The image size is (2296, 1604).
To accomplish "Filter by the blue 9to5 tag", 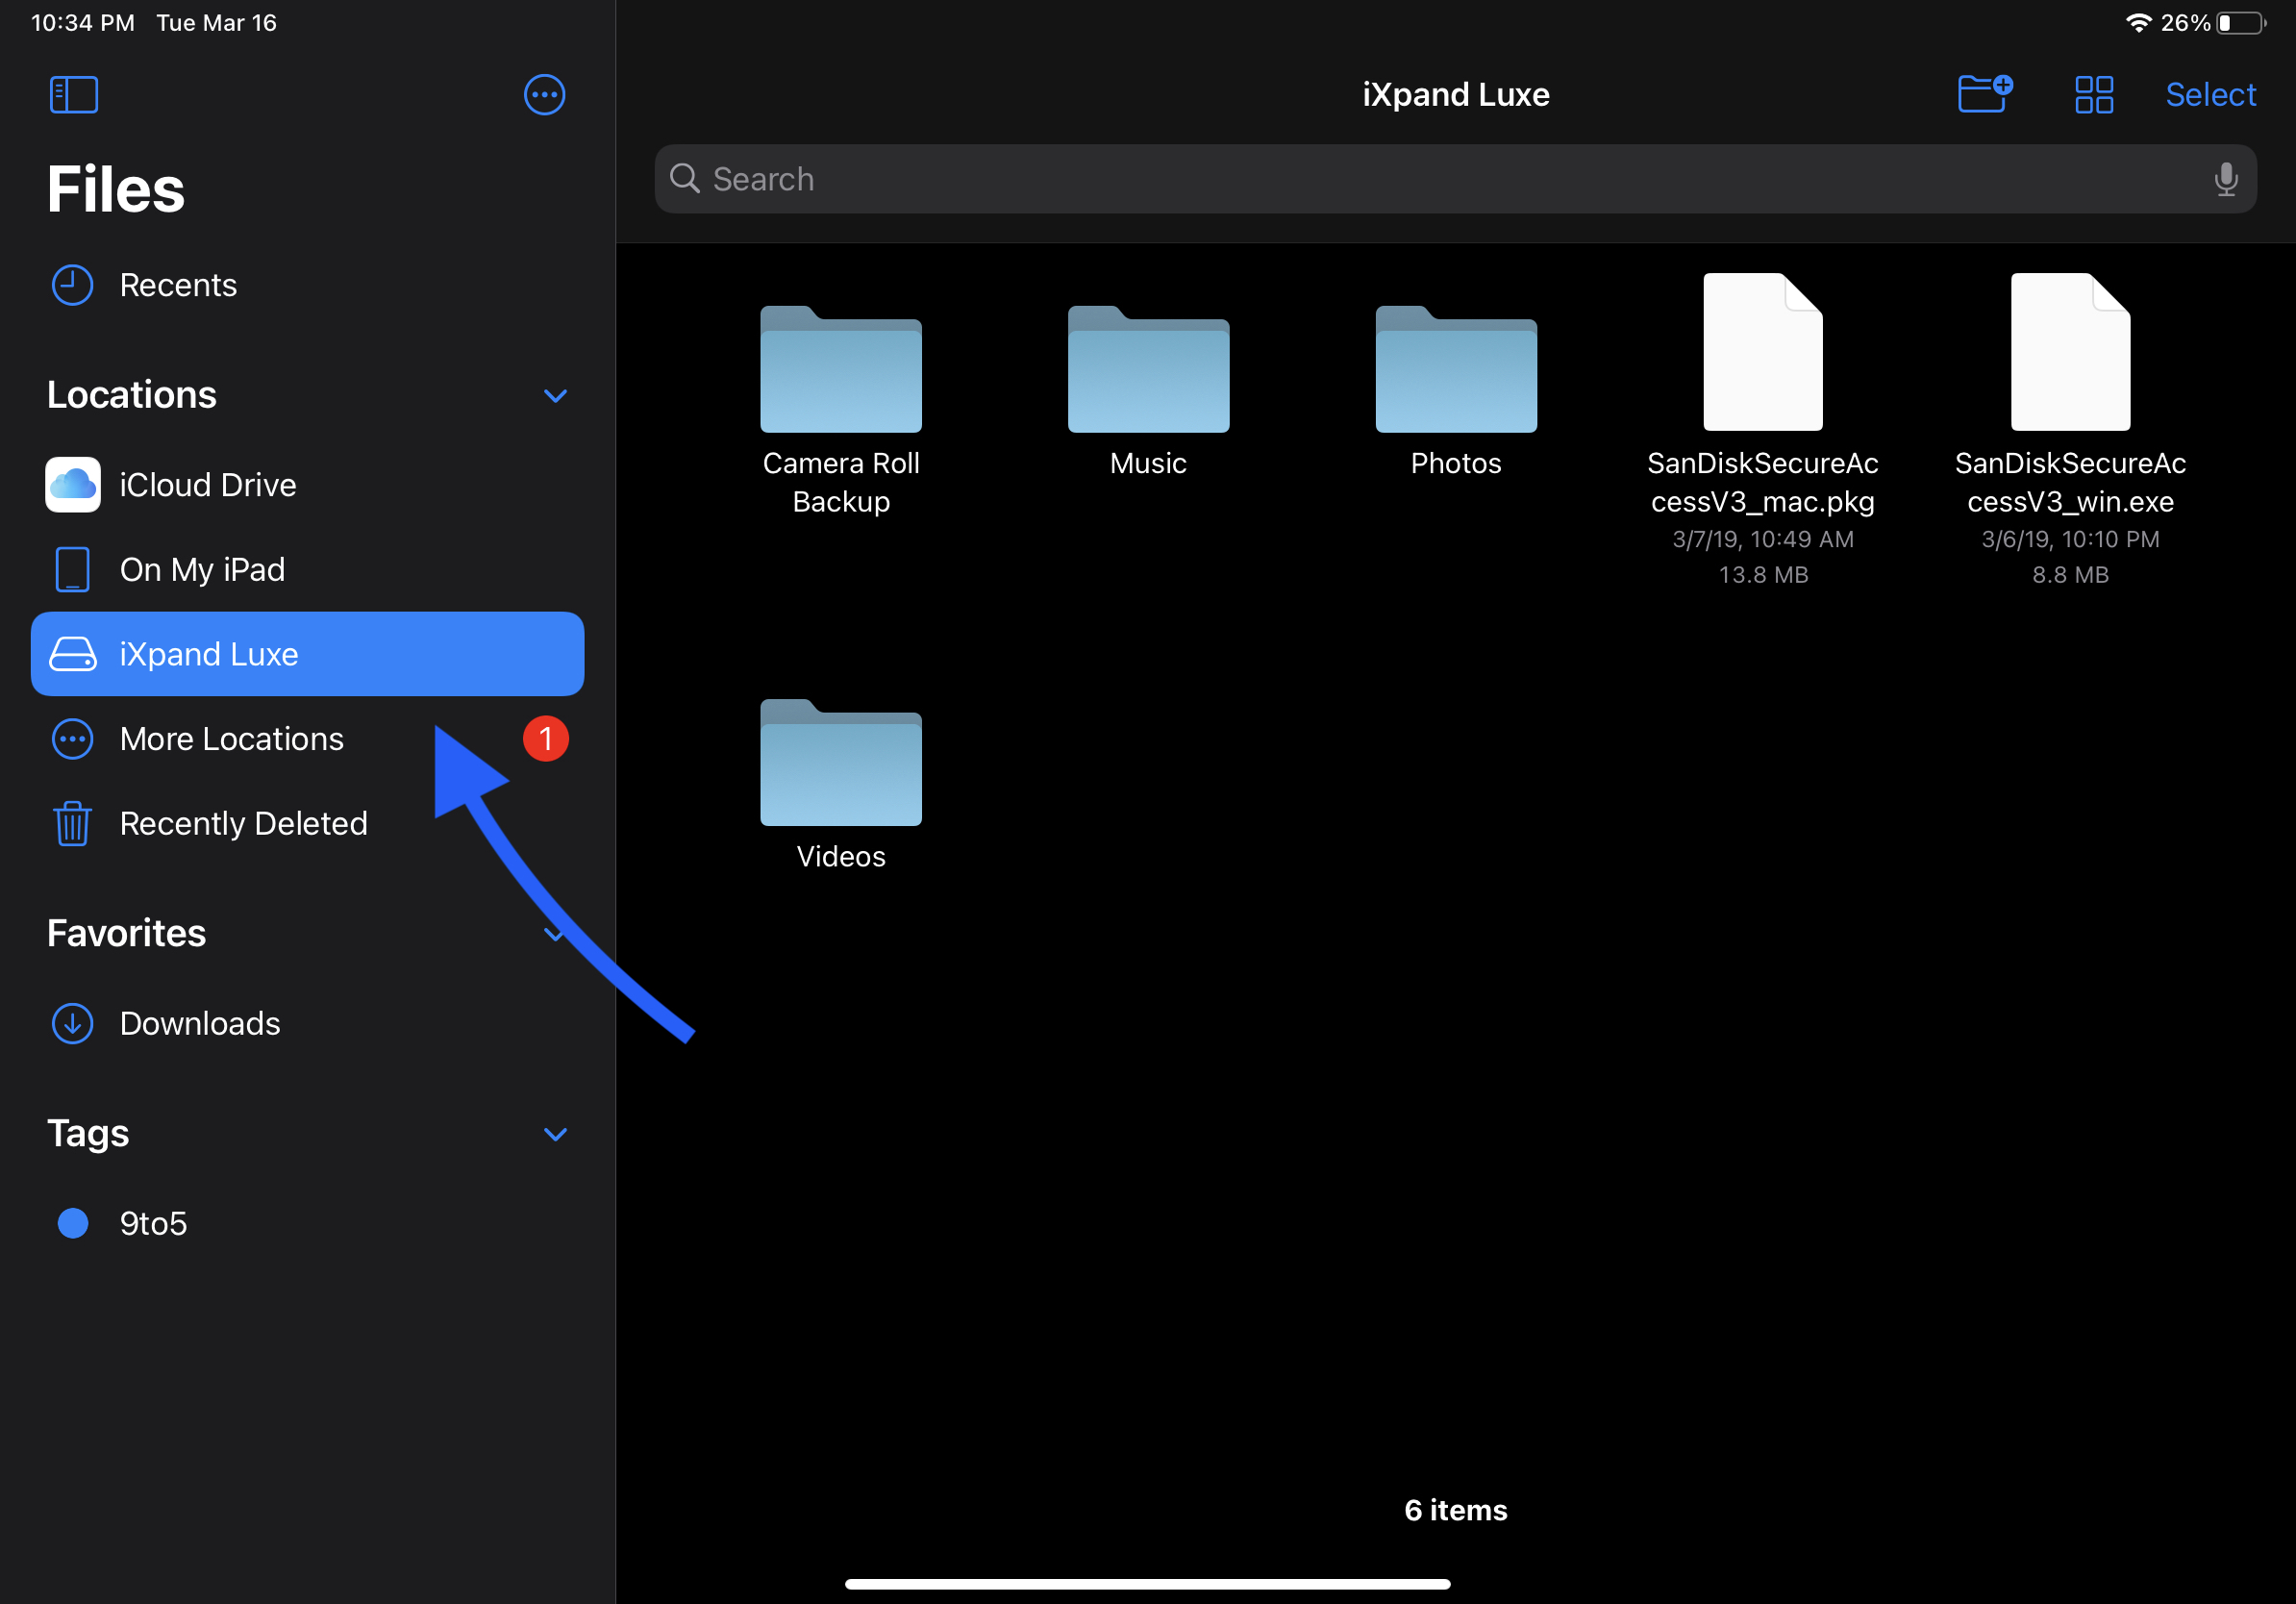I will tap(153, 1223).
